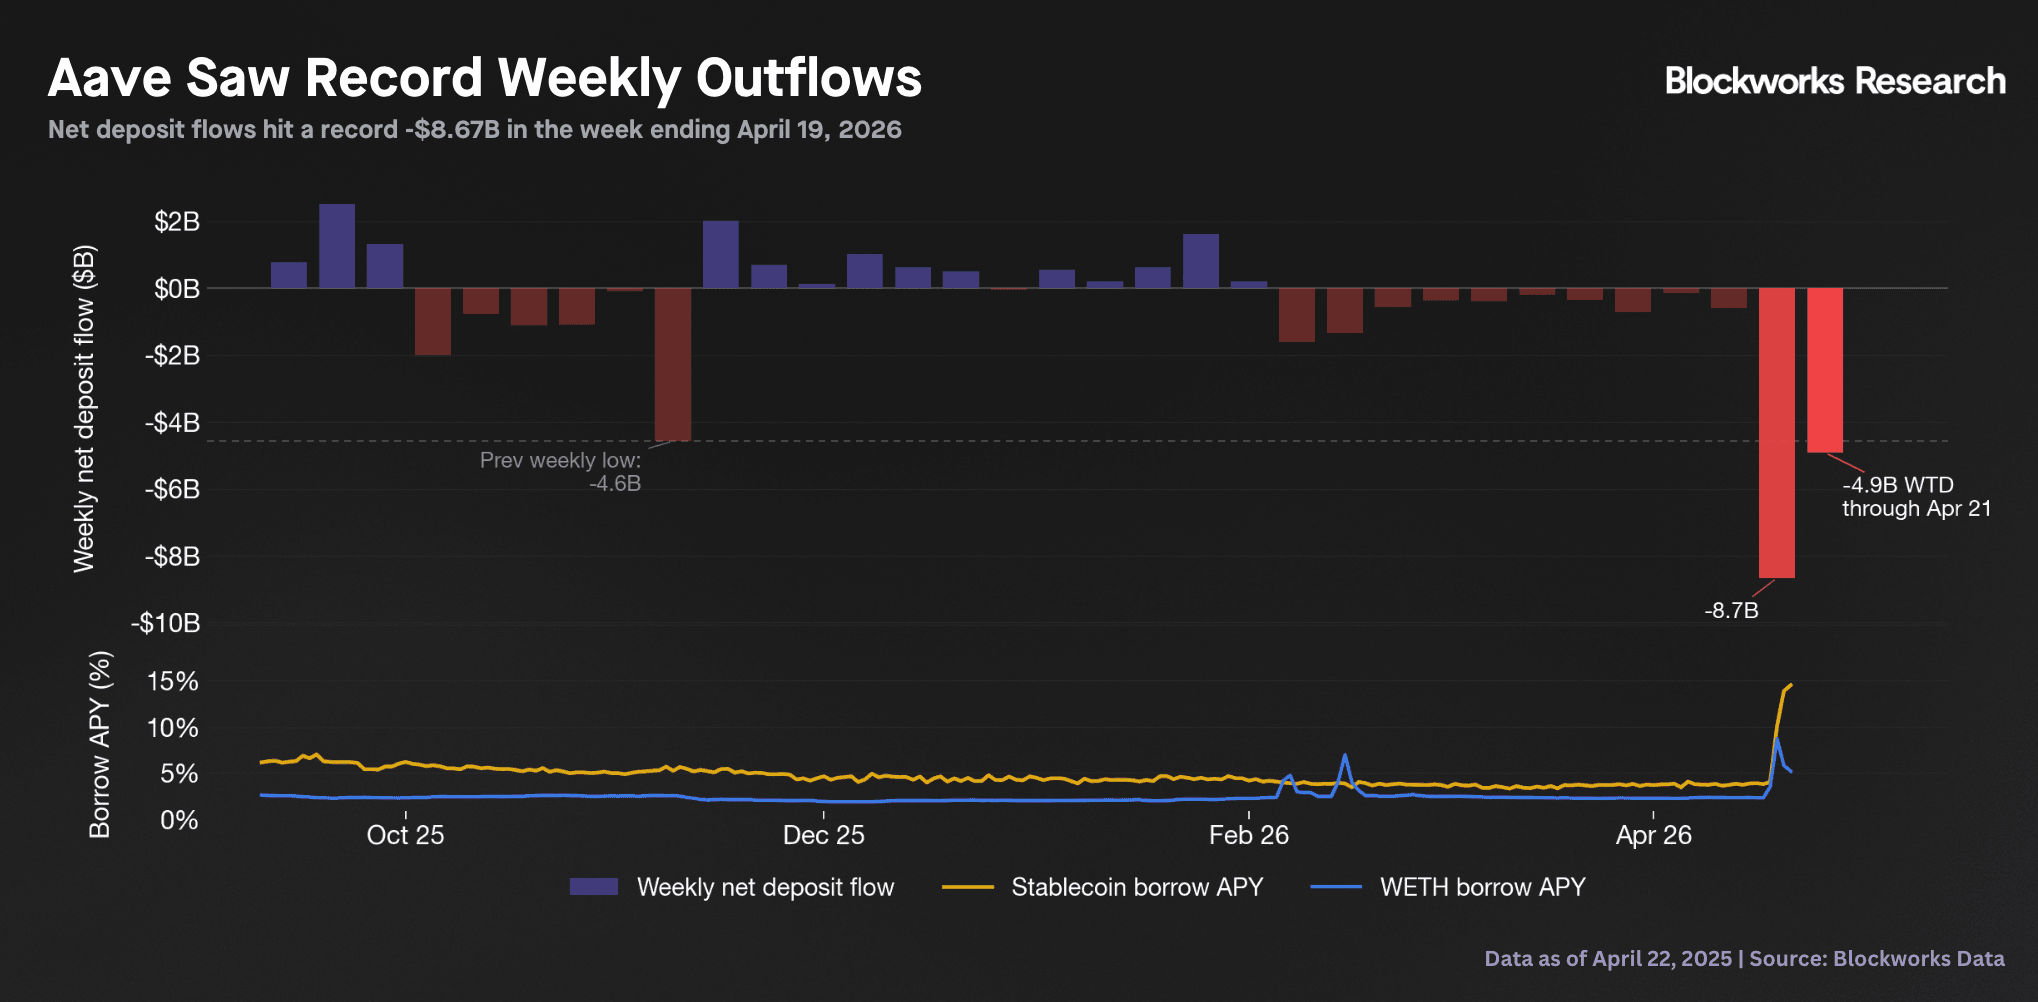Click the -4.6B previous weekly low bar
Screen dimensions: 2038x1002
pyautogui.click(x=672, y=364)
